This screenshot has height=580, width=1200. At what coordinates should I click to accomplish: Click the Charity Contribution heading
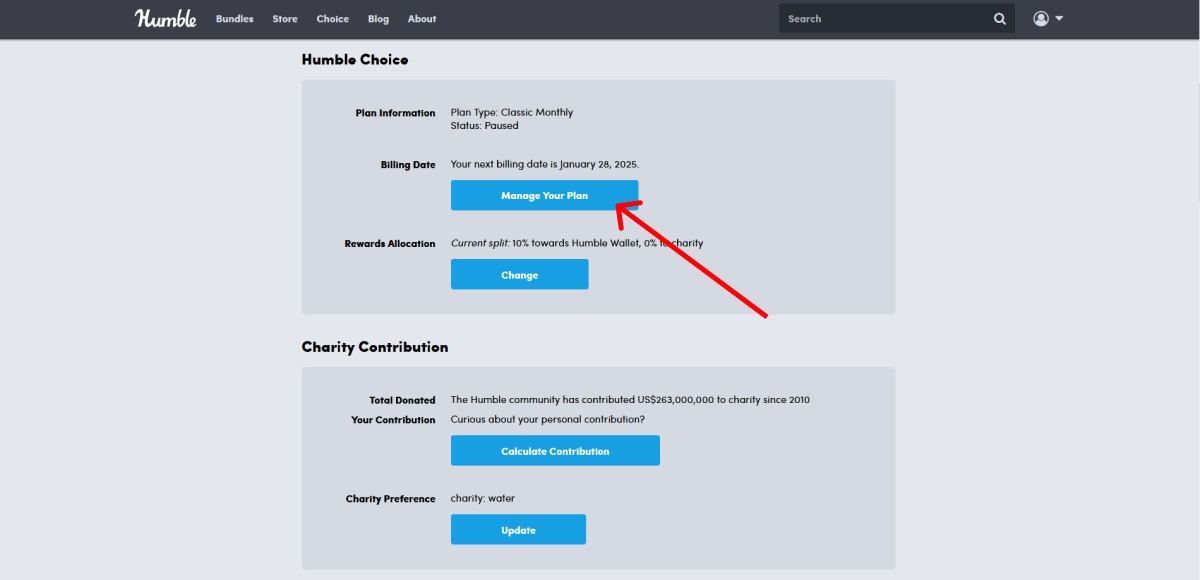375,347
